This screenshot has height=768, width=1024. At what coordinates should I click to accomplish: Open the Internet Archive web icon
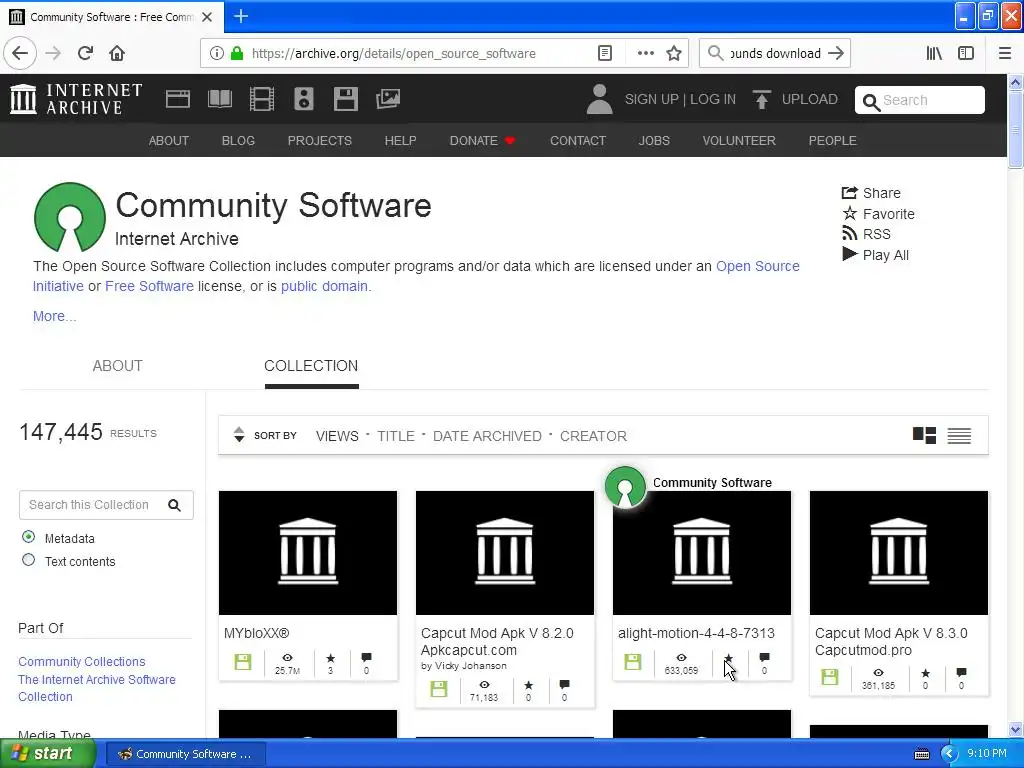pyautogui.click(x=178, y=99)
